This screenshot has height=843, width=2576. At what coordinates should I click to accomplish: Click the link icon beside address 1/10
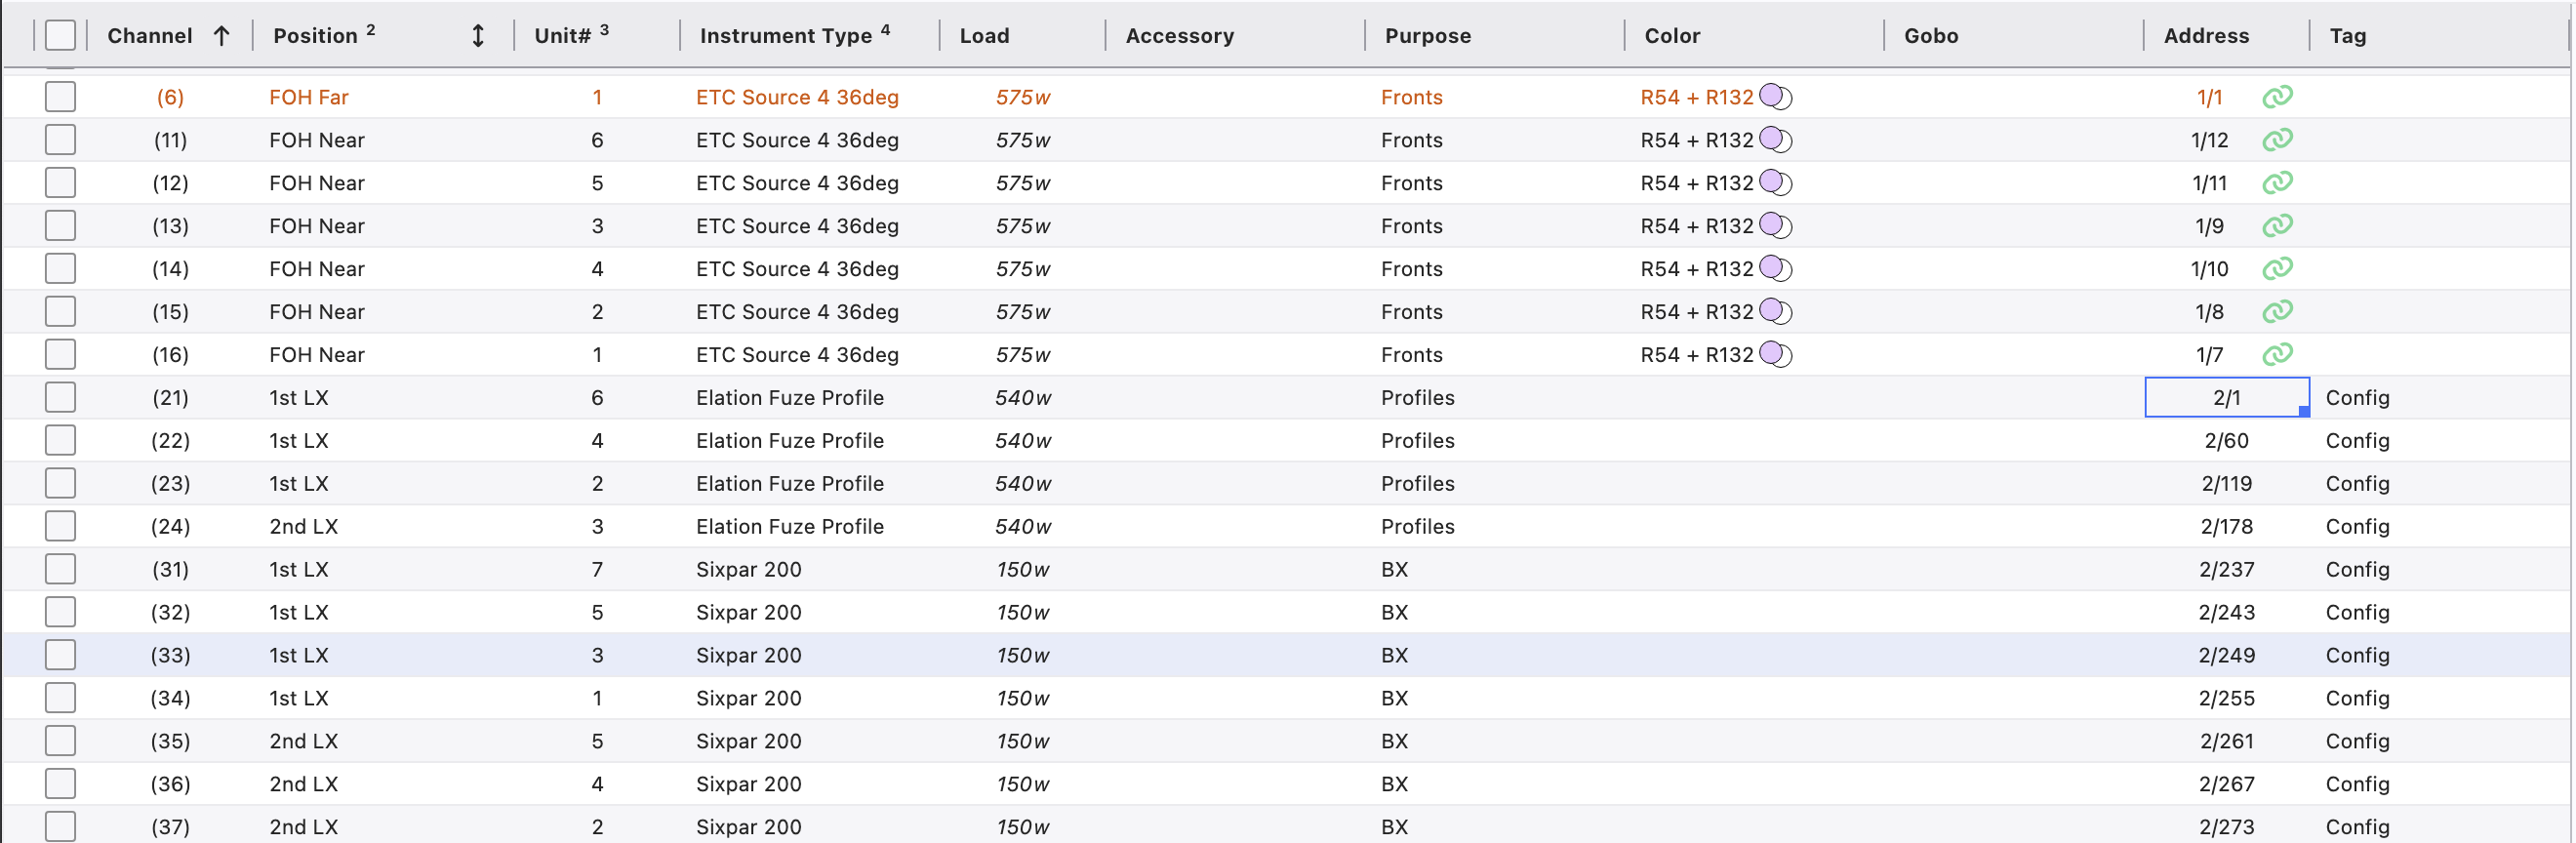point(2276,269)
